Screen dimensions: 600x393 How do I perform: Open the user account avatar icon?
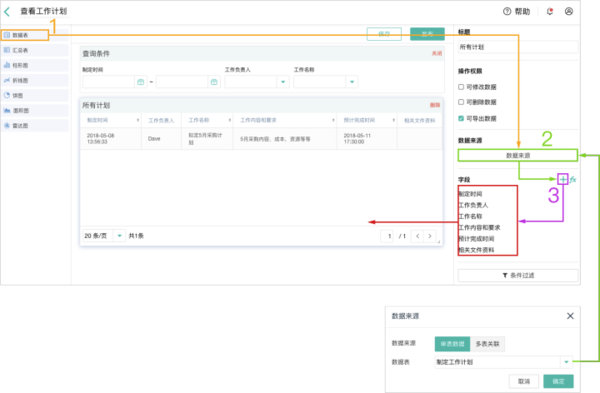(569, 11)
